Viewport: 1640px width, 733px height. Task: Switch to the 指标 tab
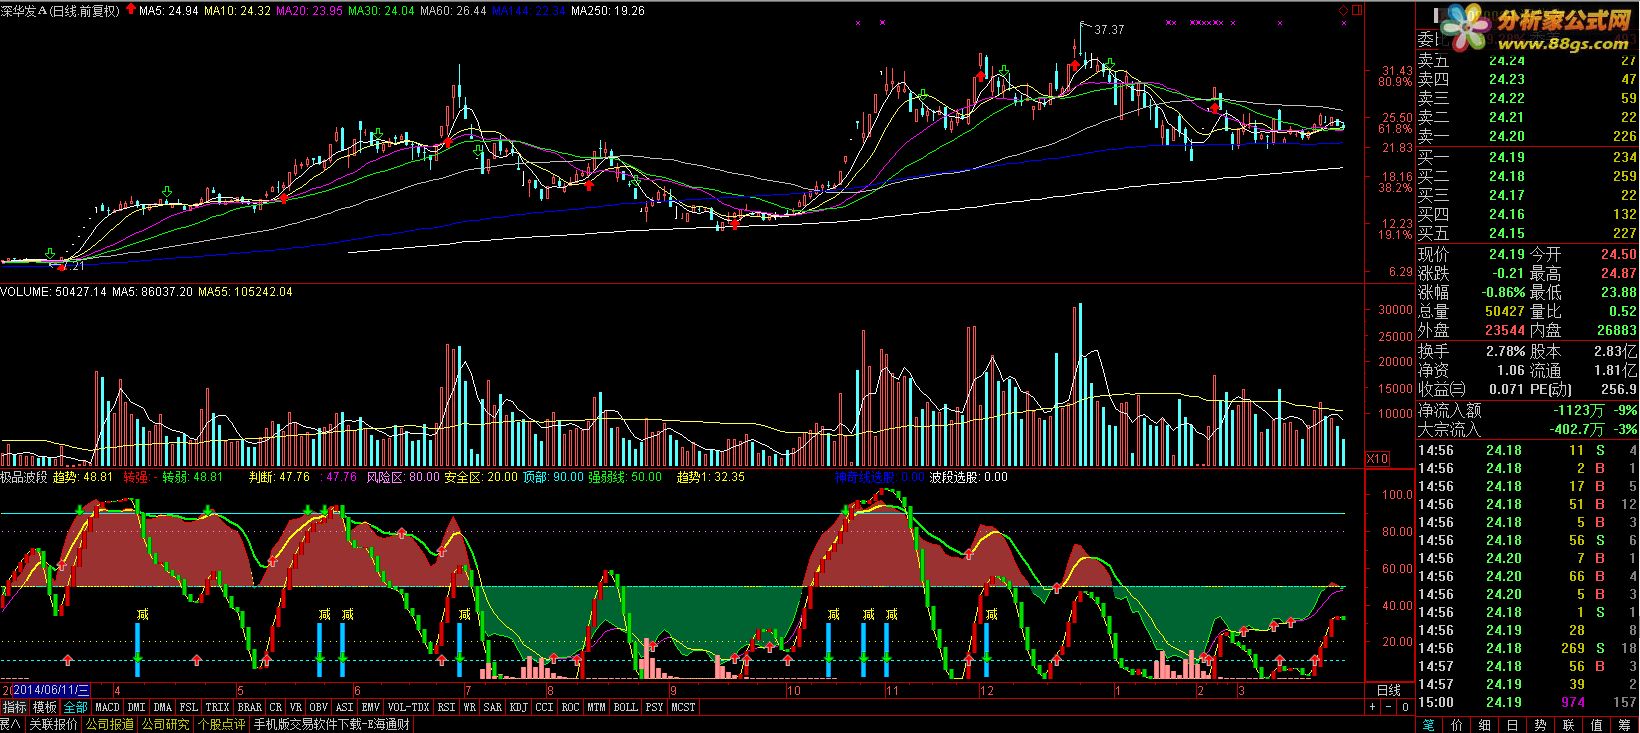tap(14, 707)
